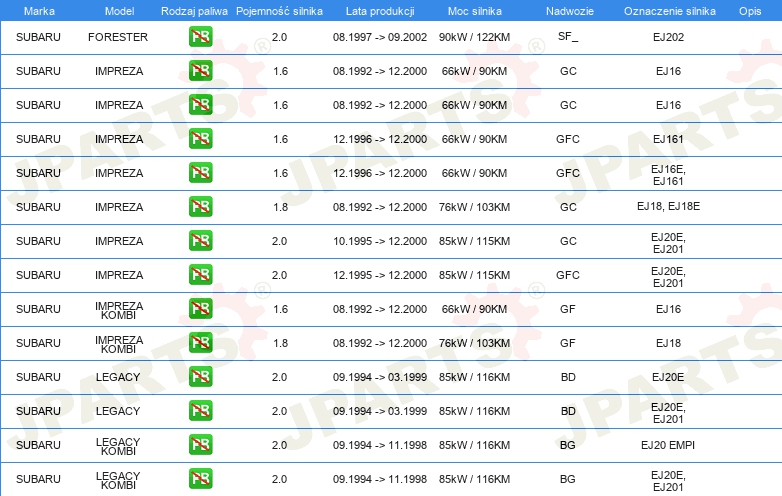Image resolution: width=782 pixels, height=496 pixels.
Task: Click the petrol fuel icon in the Forester row
Action: [x=200, y=37]
